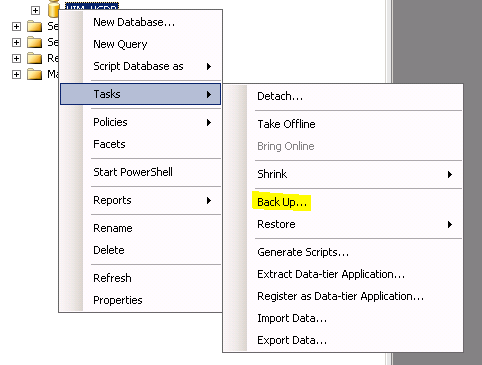Open the Policies submenu
Viewport: 482px width, 365px height.
(x=140, y=122)
